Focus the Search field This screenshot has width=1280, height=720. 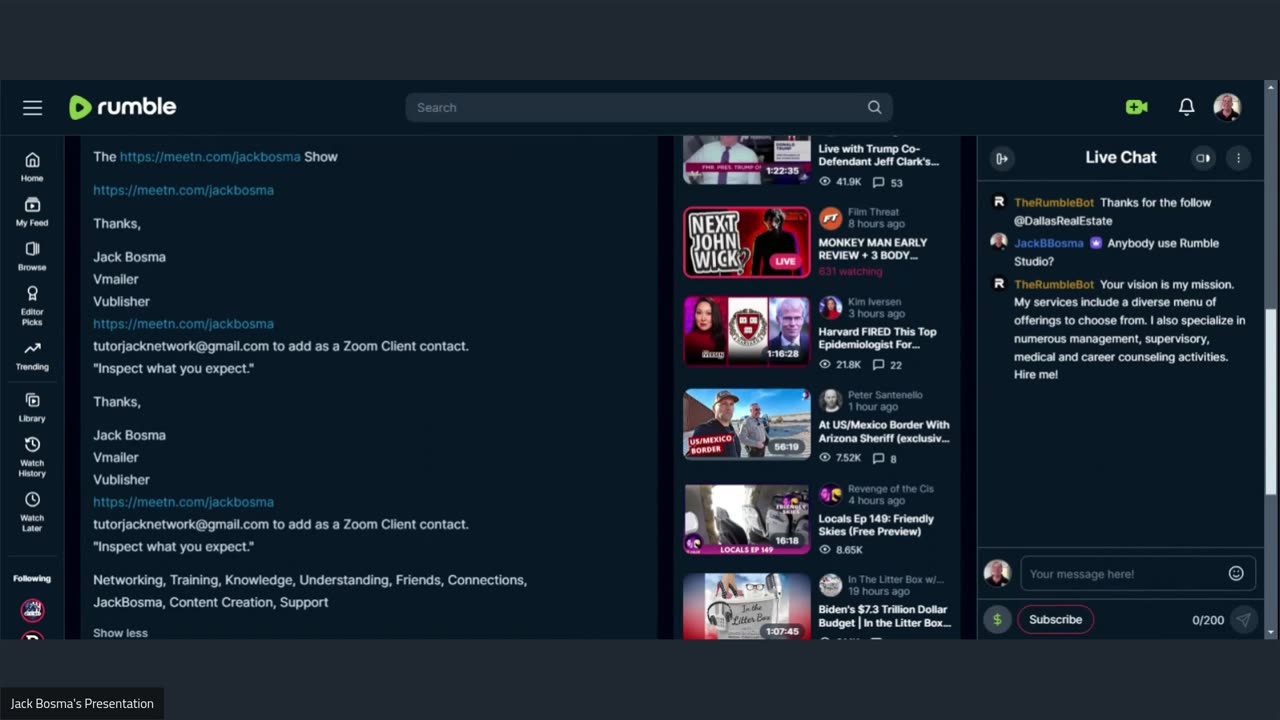point(649,107)
